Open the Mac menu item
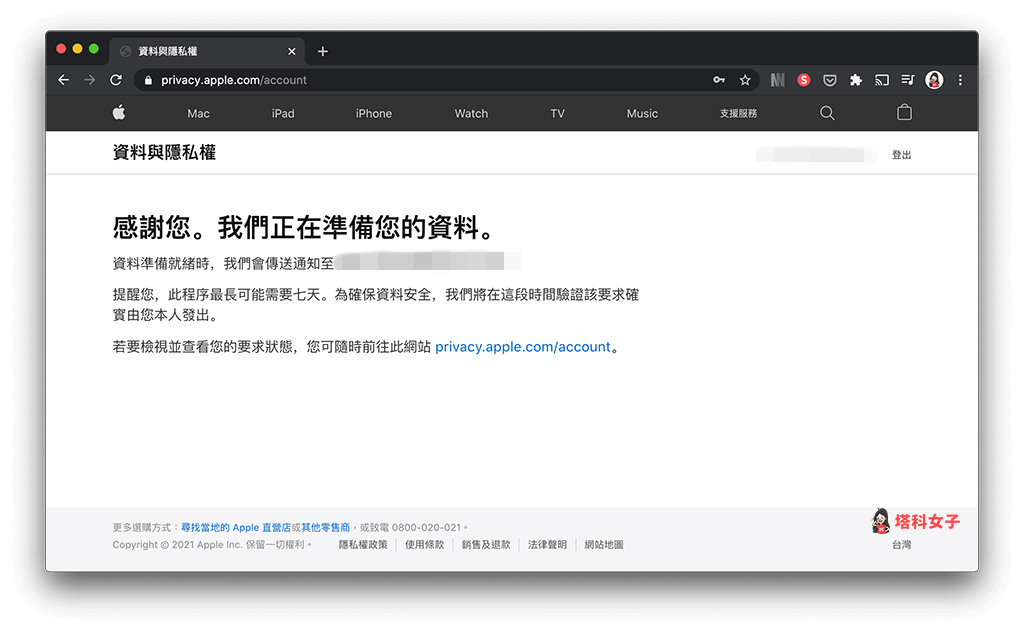 [199, 114]
